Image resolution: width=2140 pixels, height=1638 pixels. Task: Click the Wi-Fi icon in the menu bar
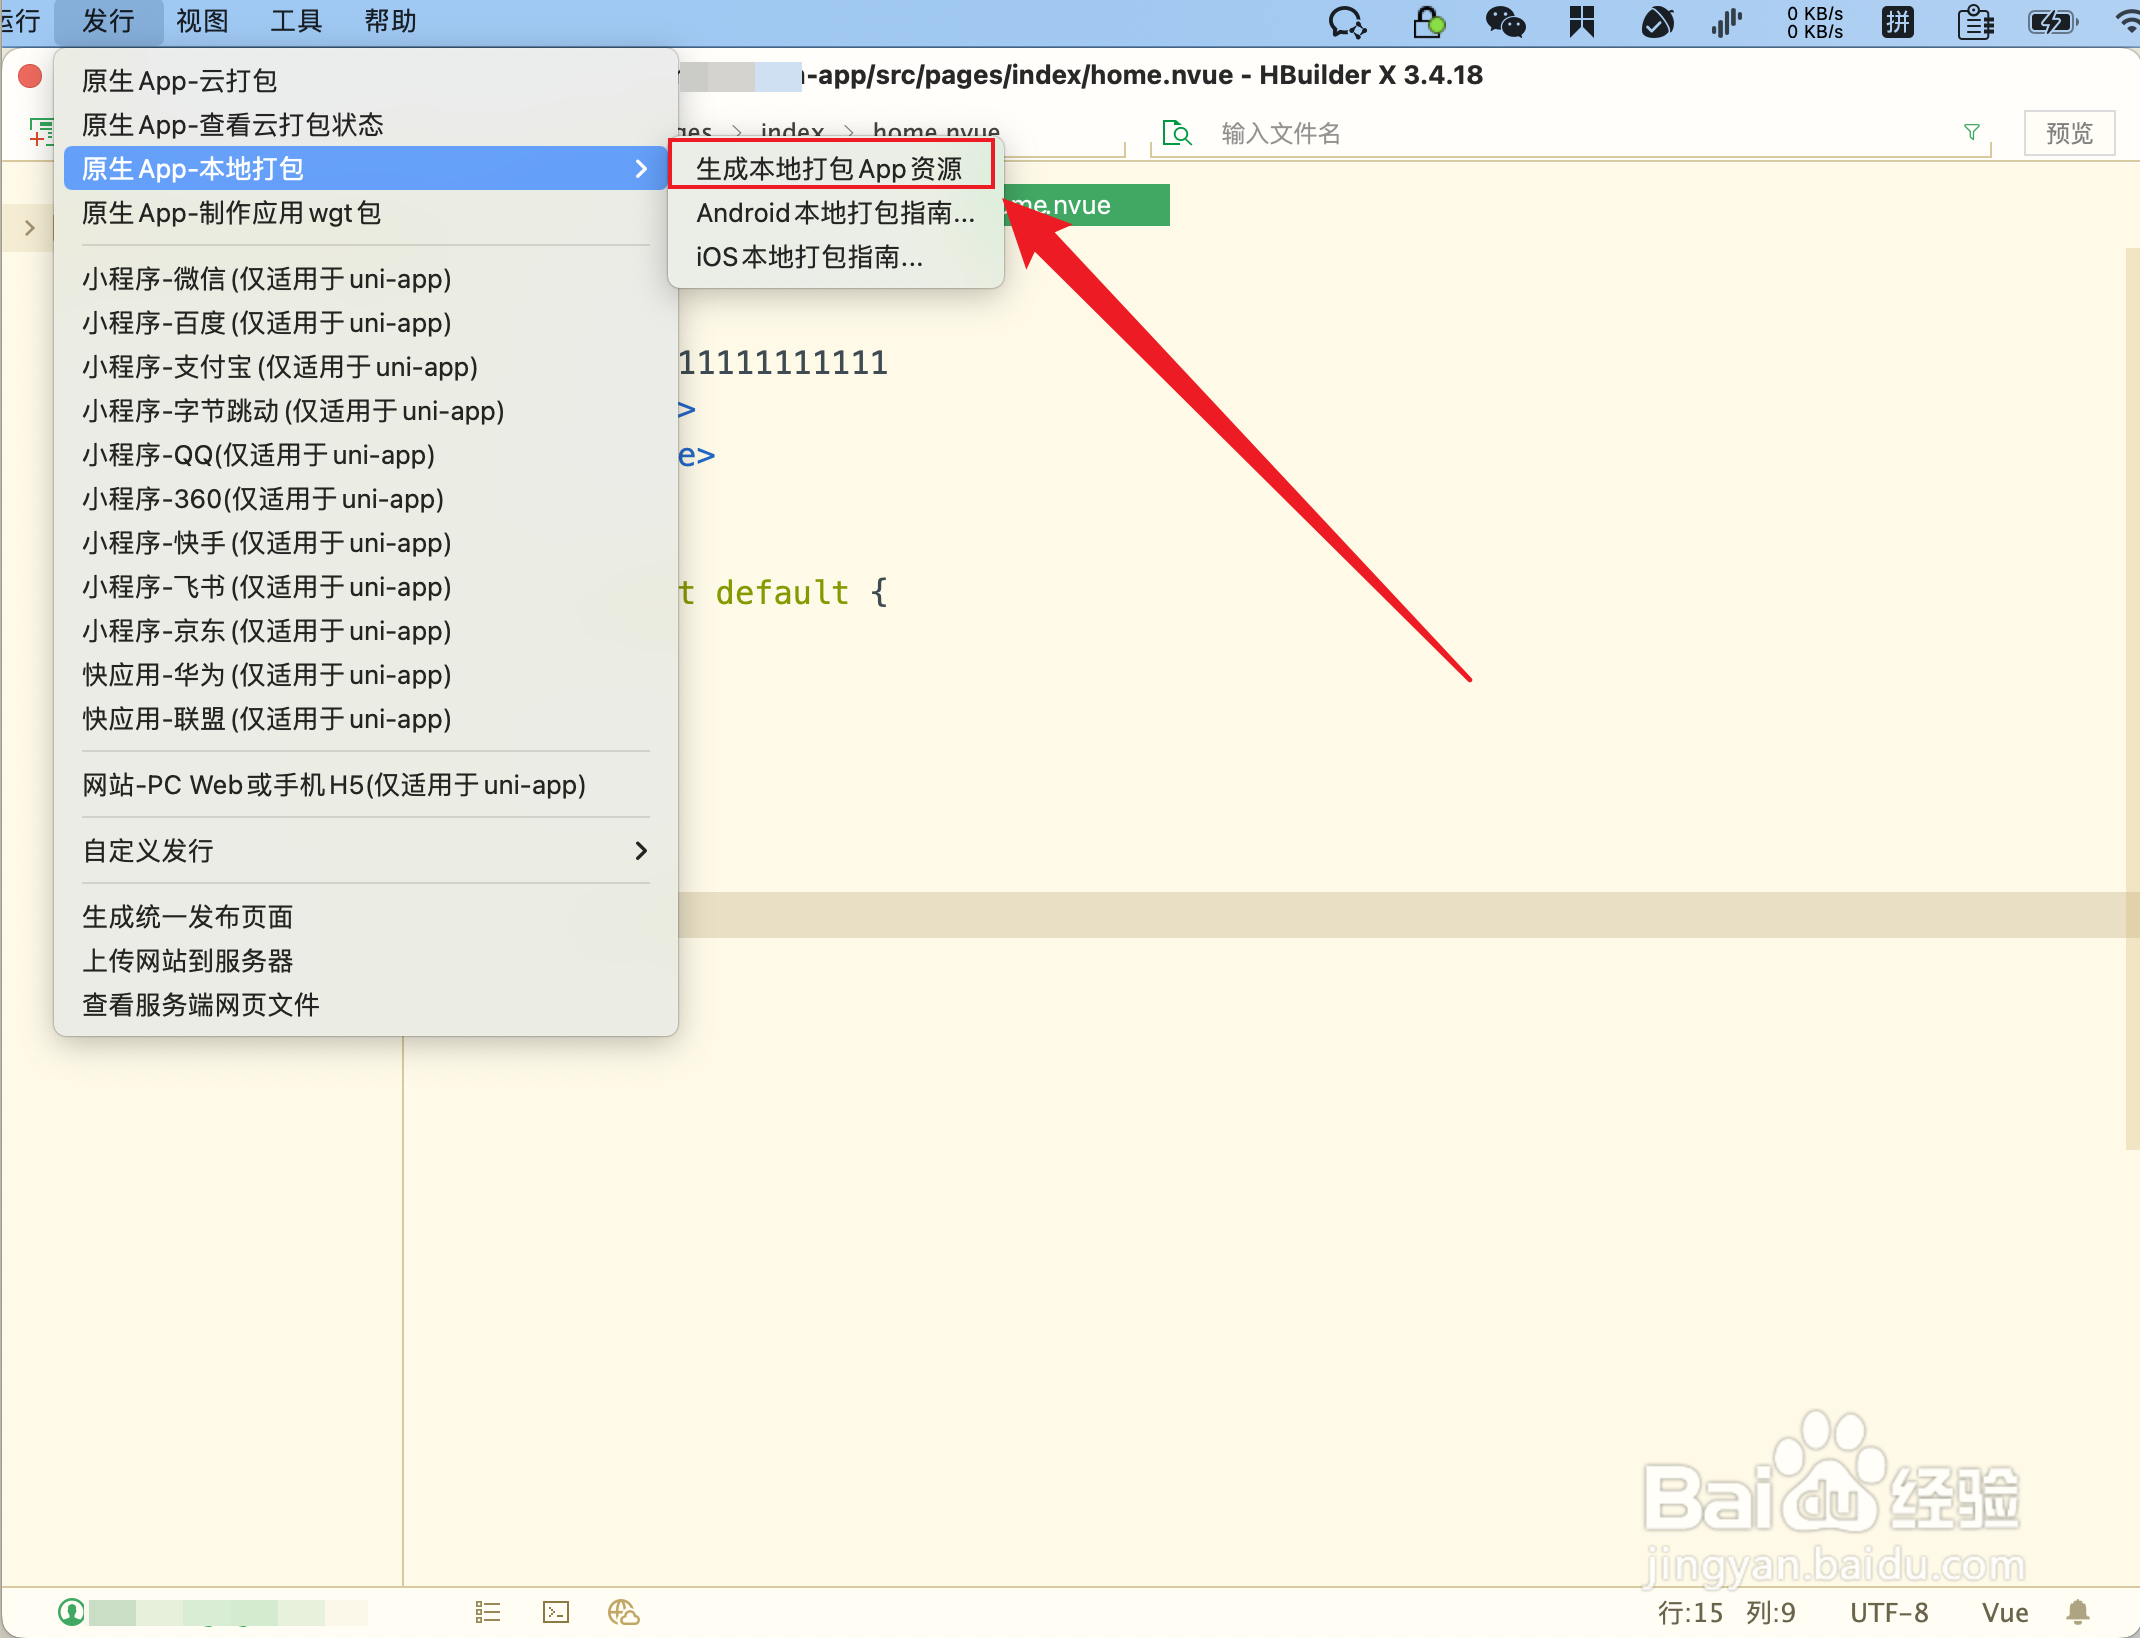coord(2127,21)
